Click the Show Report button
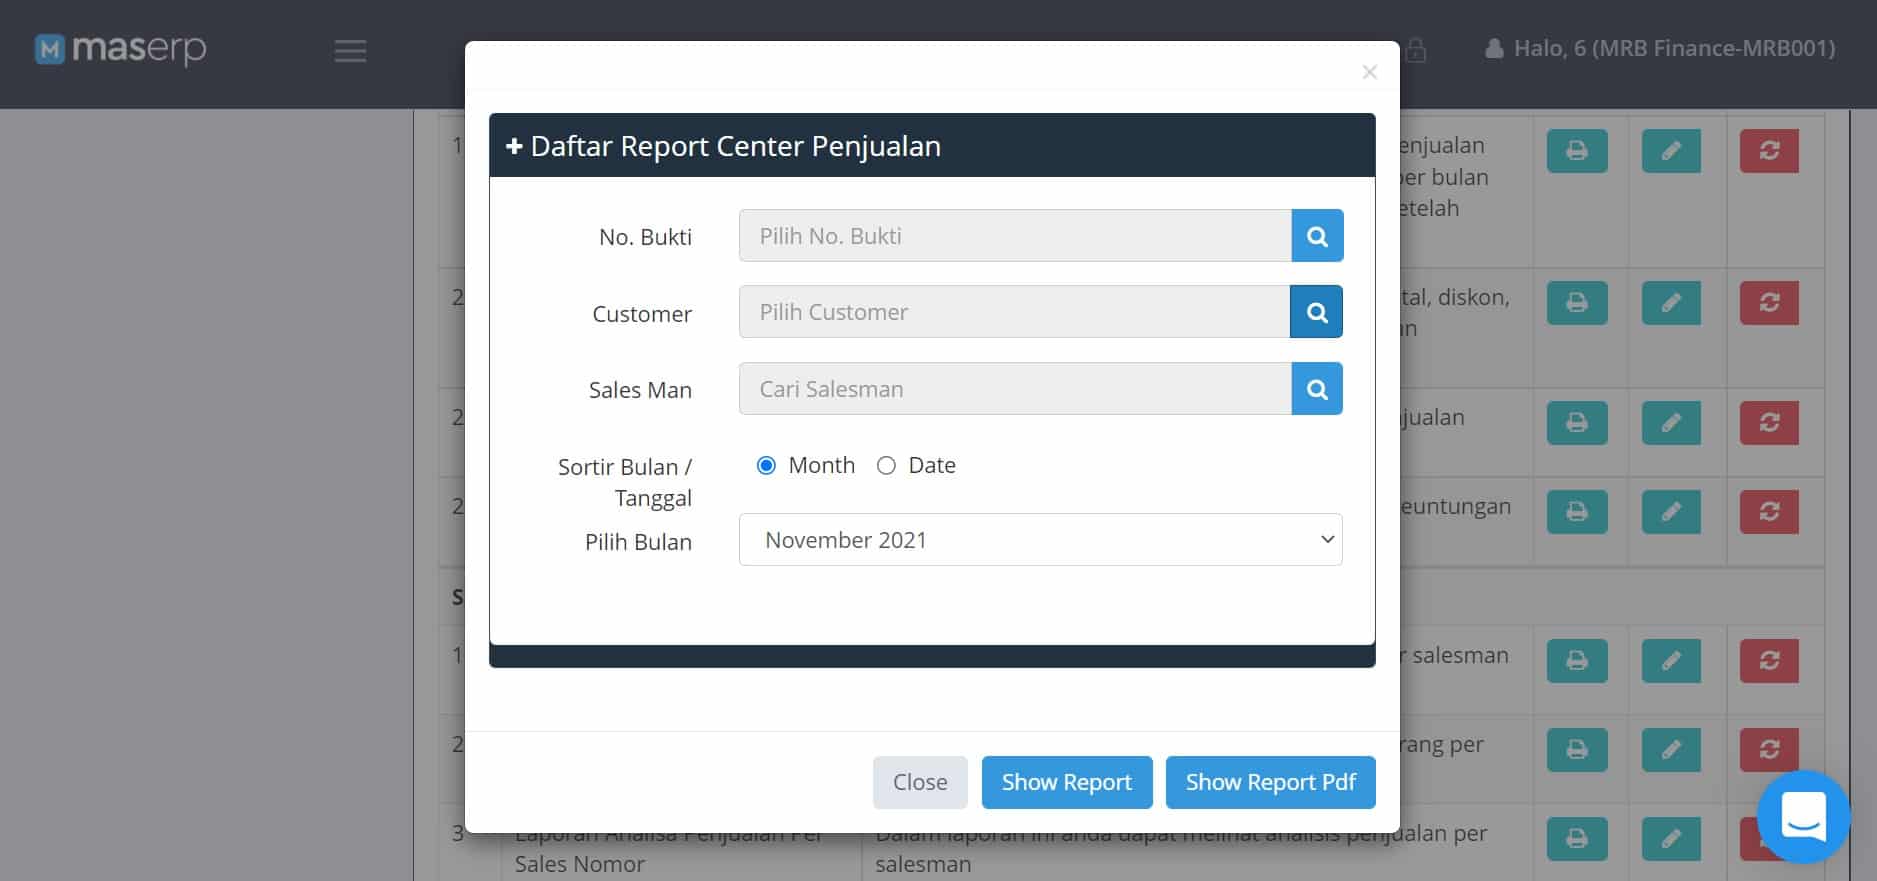The width and height of the screenshot is (1877, 881). (x=1066, y=782)
